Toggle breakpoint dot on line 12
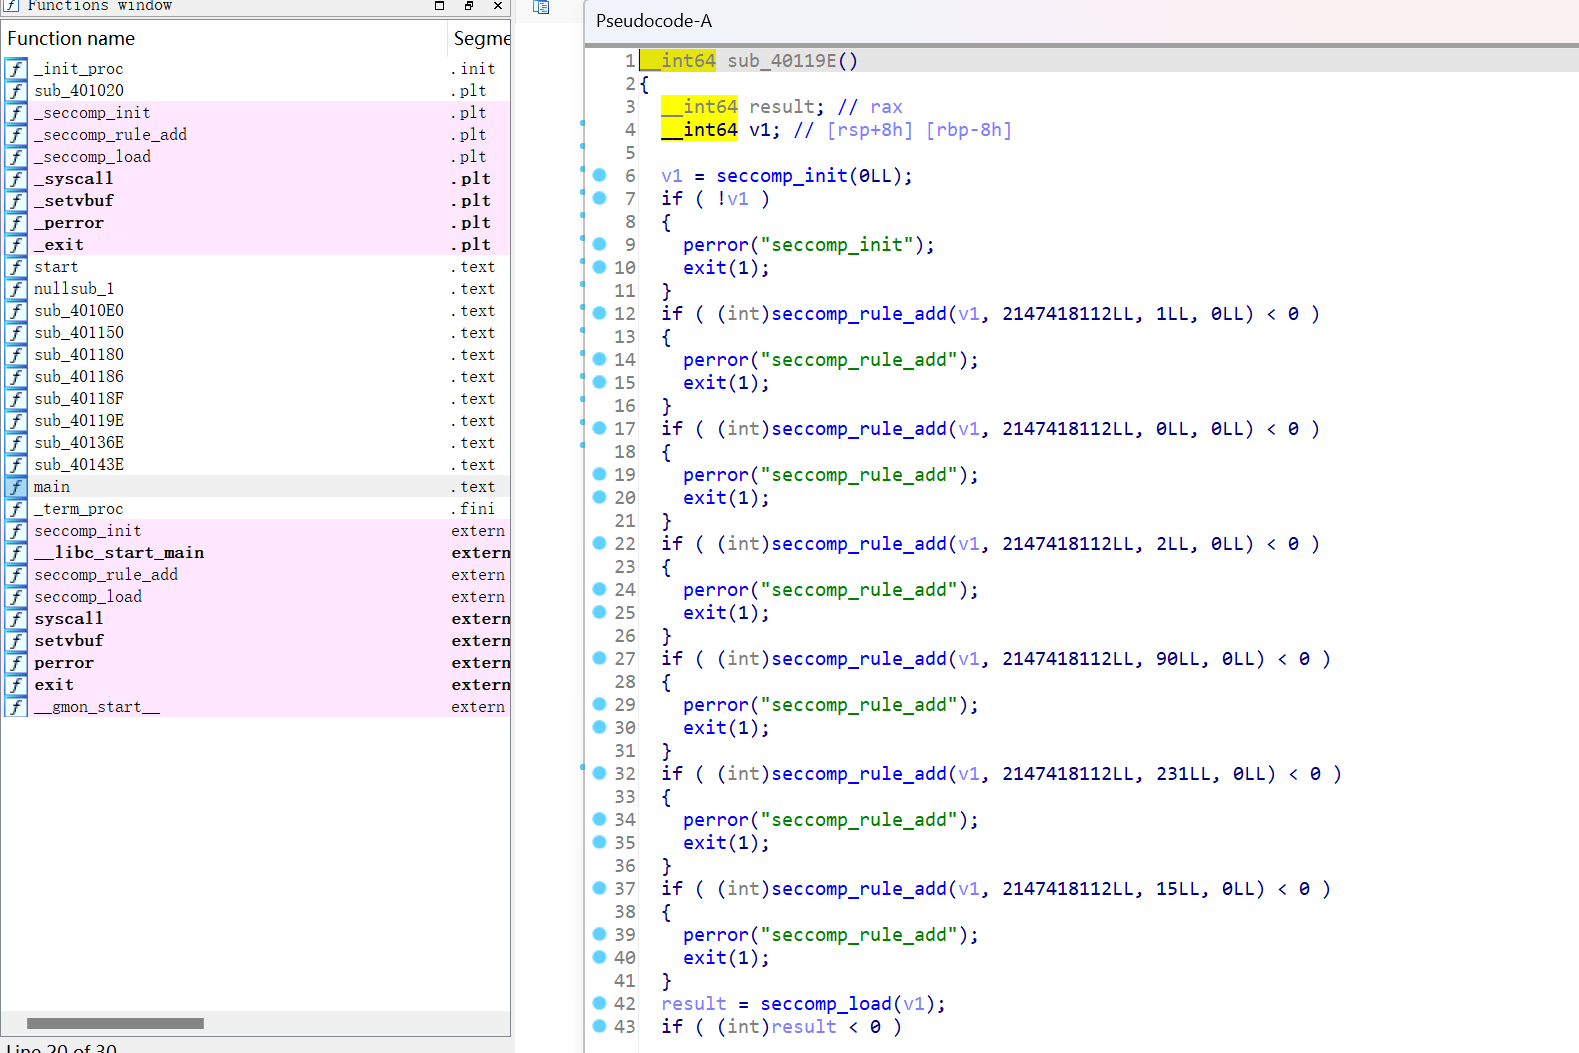 tap(599, 313)
